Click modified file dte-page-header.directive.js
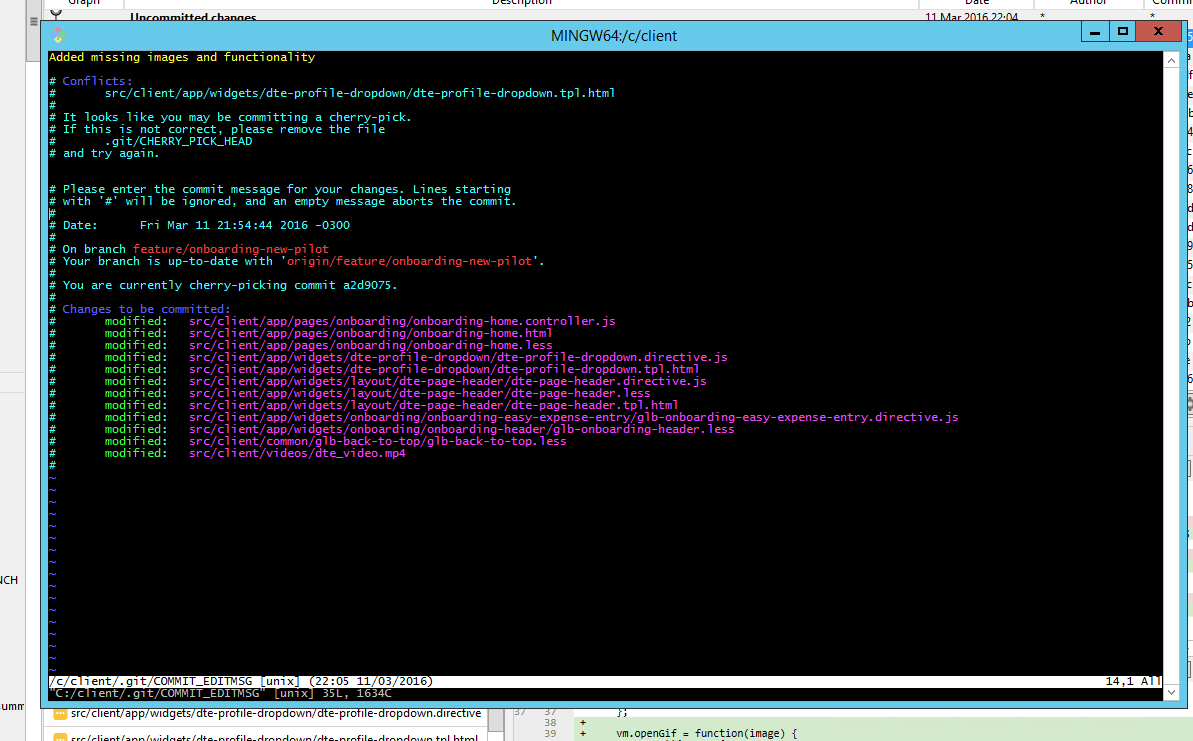 tap(448, 381)
